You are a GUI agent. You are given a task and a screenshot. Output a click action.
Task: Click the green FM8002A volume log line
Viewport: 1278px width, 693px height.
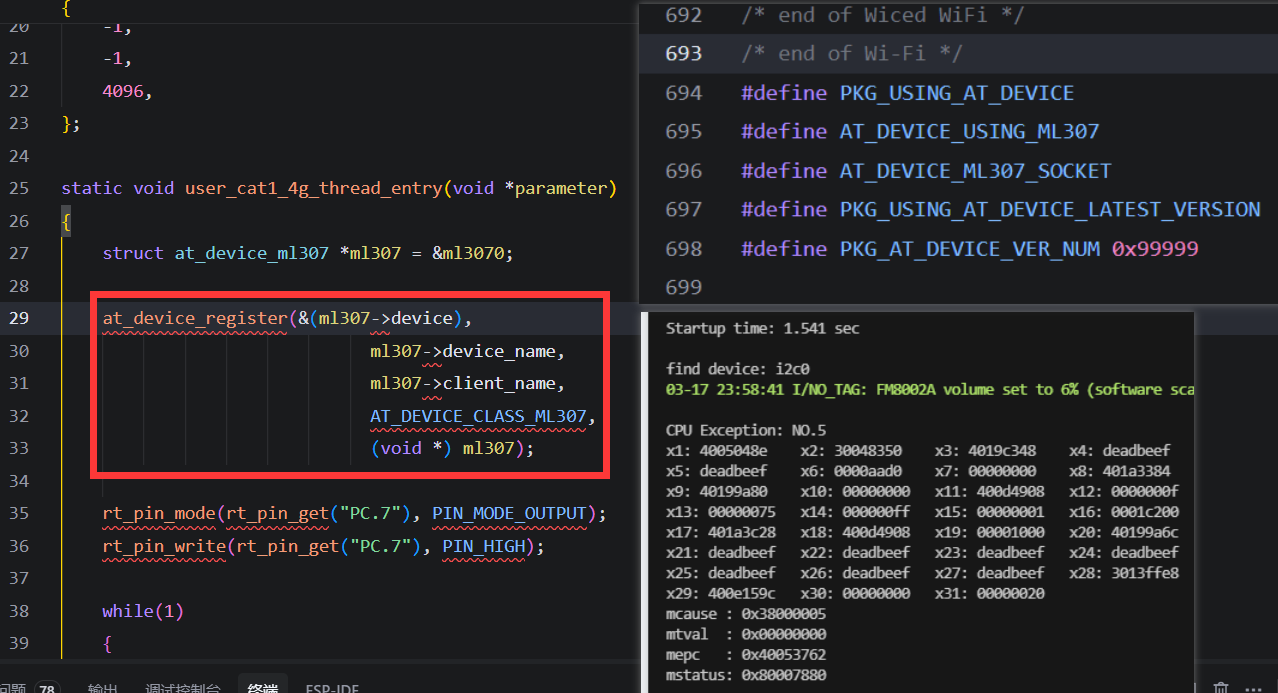pyautogui.click(x=930, y=390)
